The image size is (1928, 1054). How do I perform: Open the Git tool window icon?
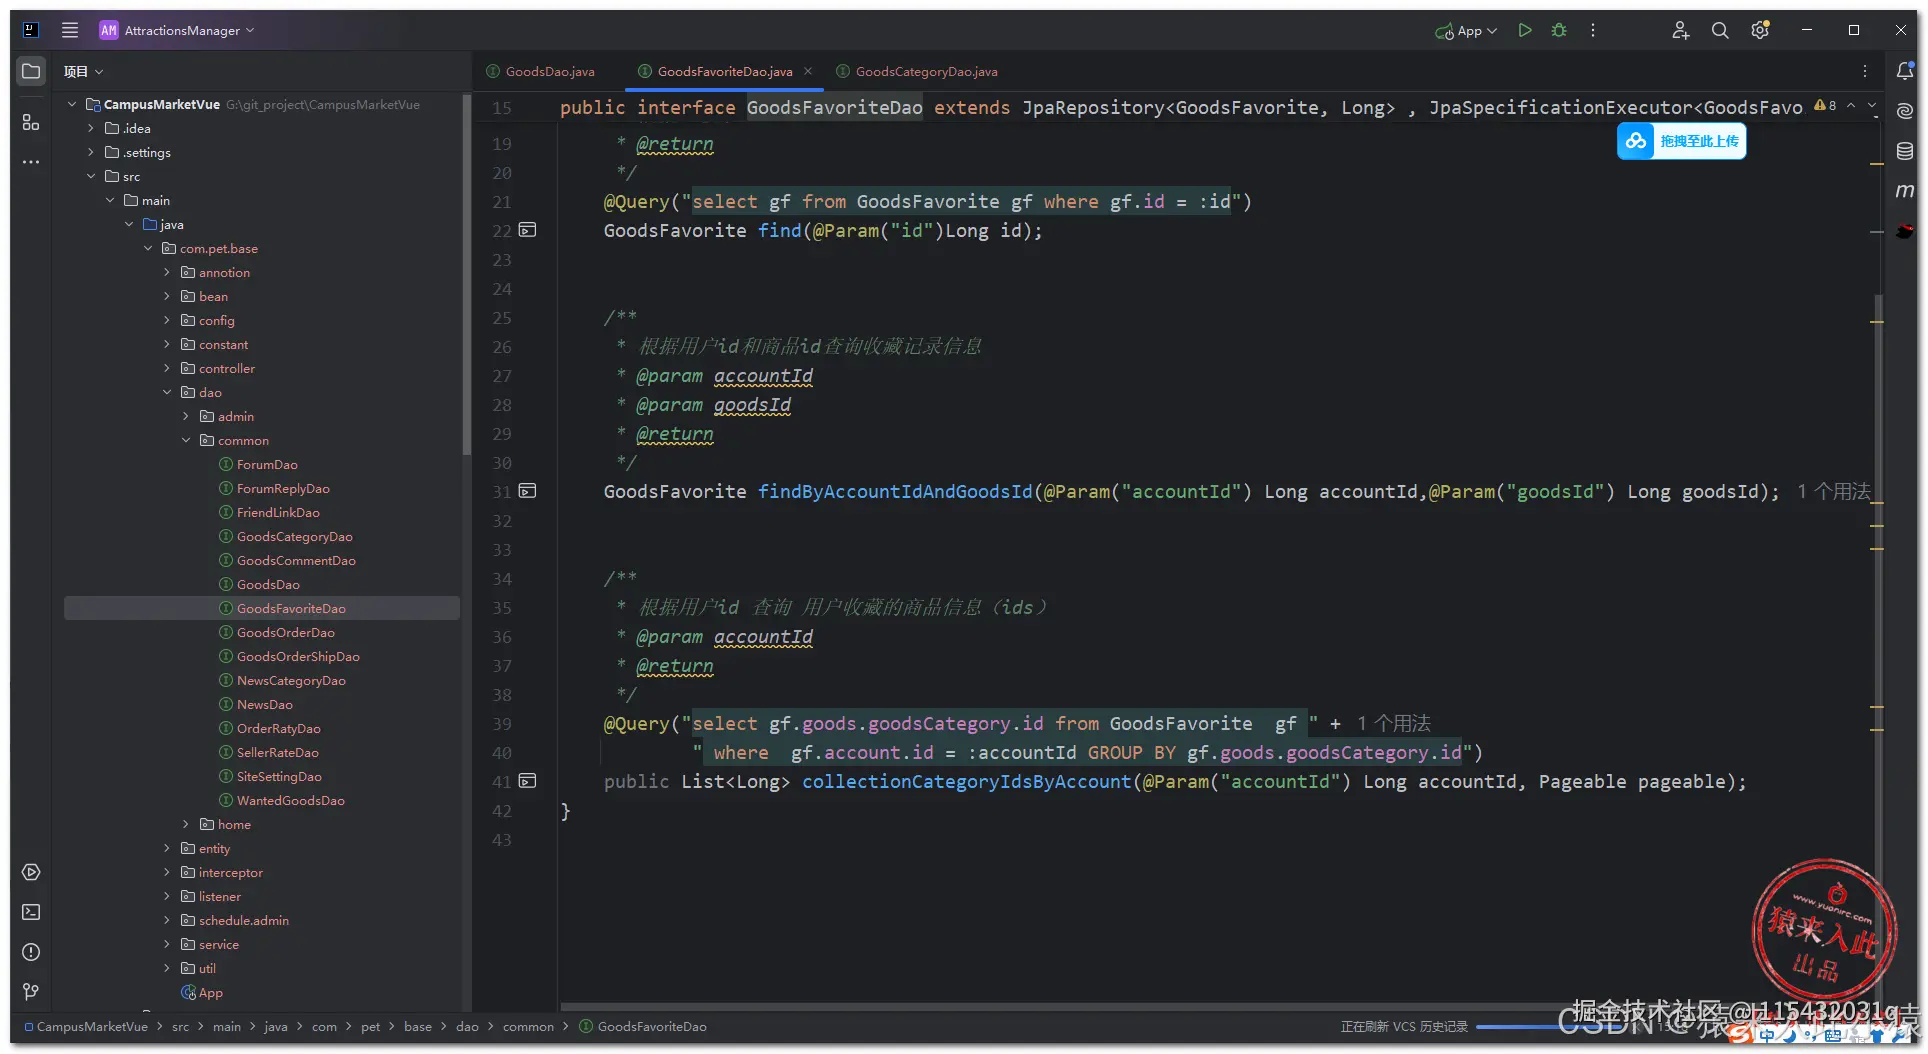tap(31, 992)
